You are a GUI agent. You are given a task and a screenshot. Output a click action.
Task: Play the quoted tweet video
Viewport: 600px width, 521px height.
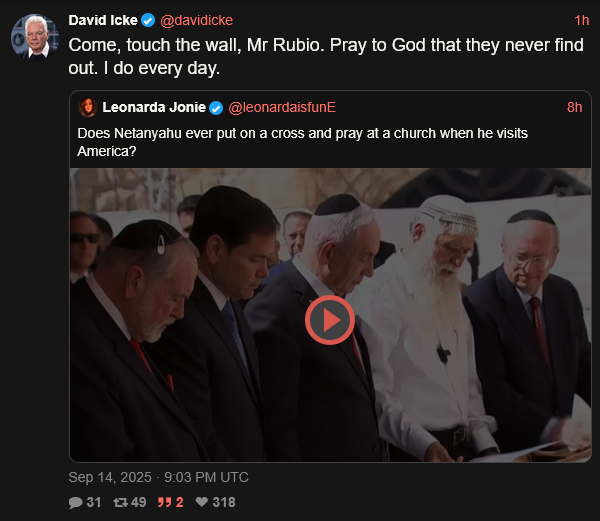click(330, 320)
